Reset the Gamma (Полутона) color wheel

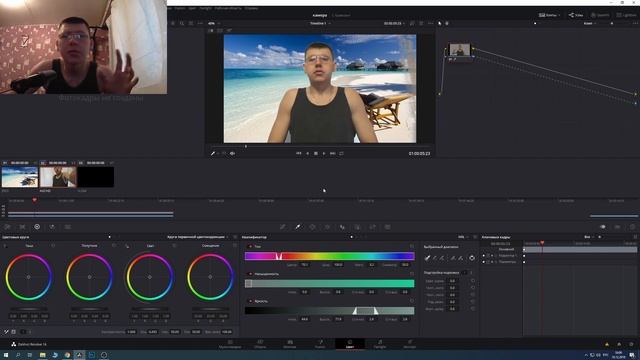coord(114,246)
